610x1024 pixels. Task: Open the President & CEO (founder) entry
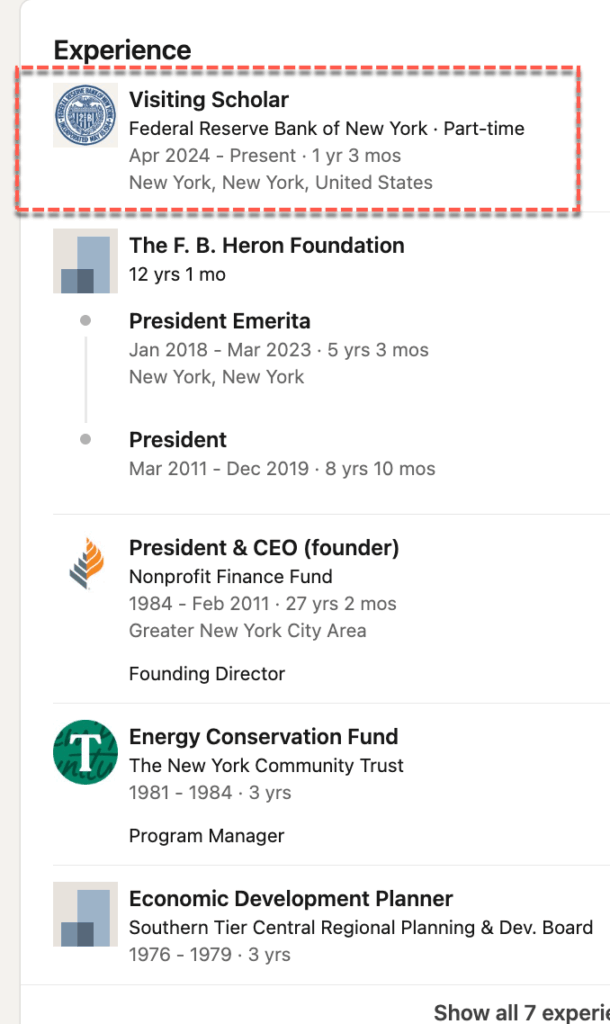click(x=263, y=548)
